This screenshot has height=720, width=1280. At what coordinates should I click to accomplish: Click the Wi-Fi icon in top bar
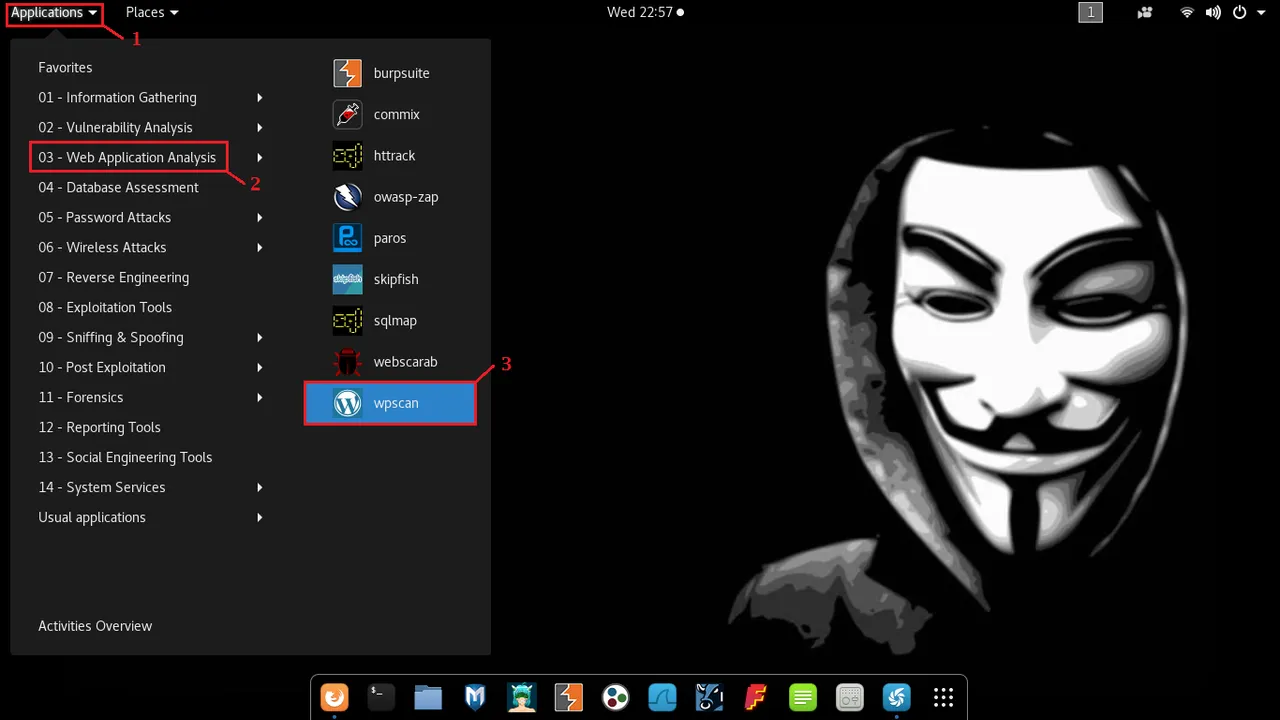1187,13
